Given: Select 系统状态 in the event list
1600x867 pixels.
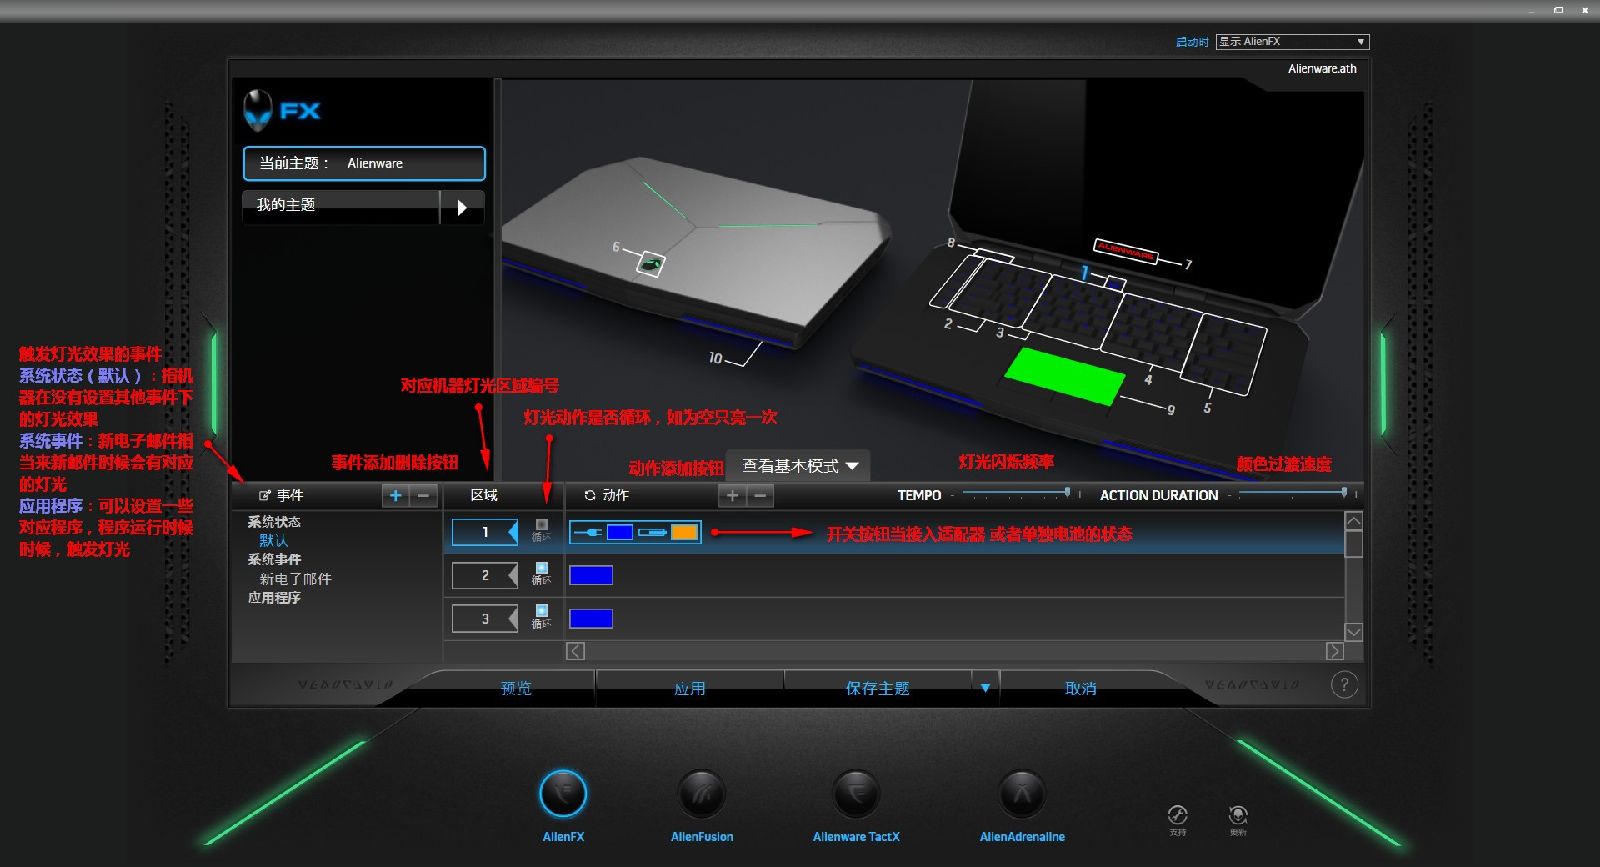Looking at the screenshot, I should point(274,522).
